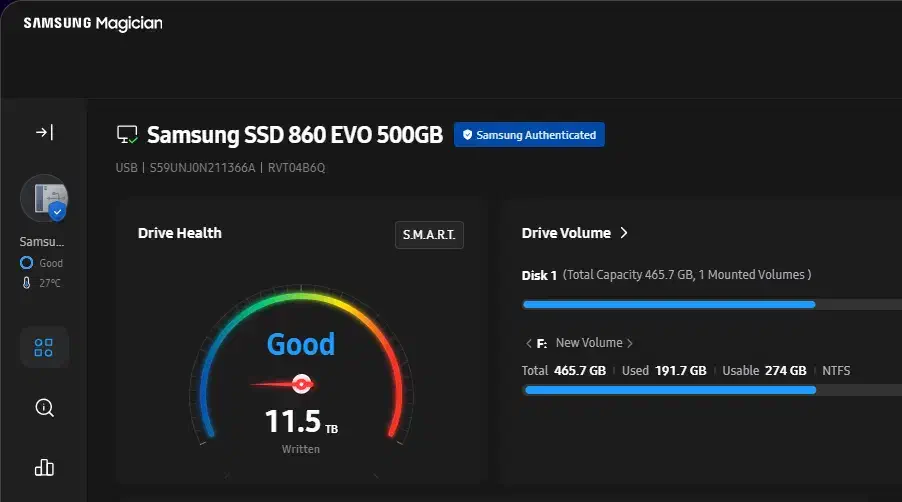
Task: Open the dashboard grid icon in sidebar
Action: 44,347
